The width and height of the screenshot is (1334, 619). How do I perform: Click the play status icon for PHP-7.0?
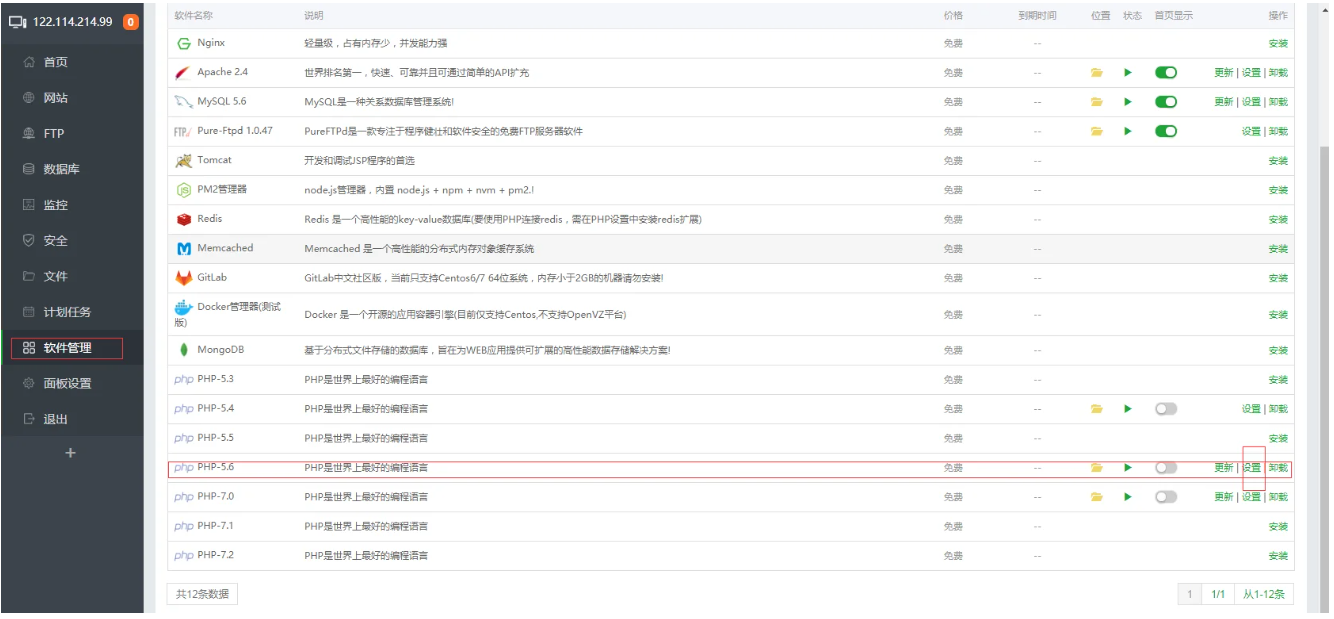(1128, 497)
